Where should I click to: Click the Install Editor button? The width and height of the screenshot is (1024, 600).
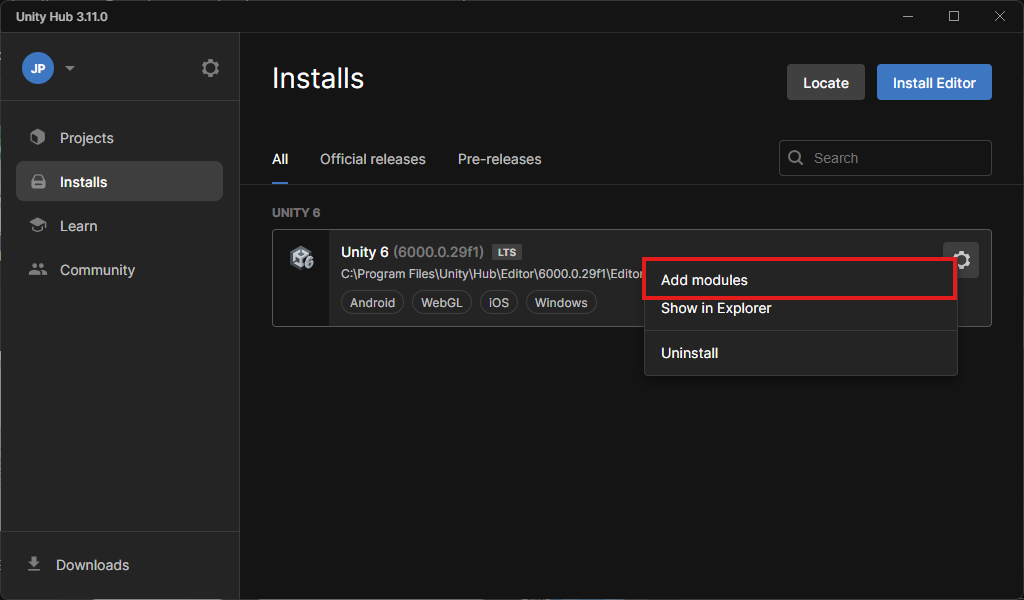coord(934,82)
